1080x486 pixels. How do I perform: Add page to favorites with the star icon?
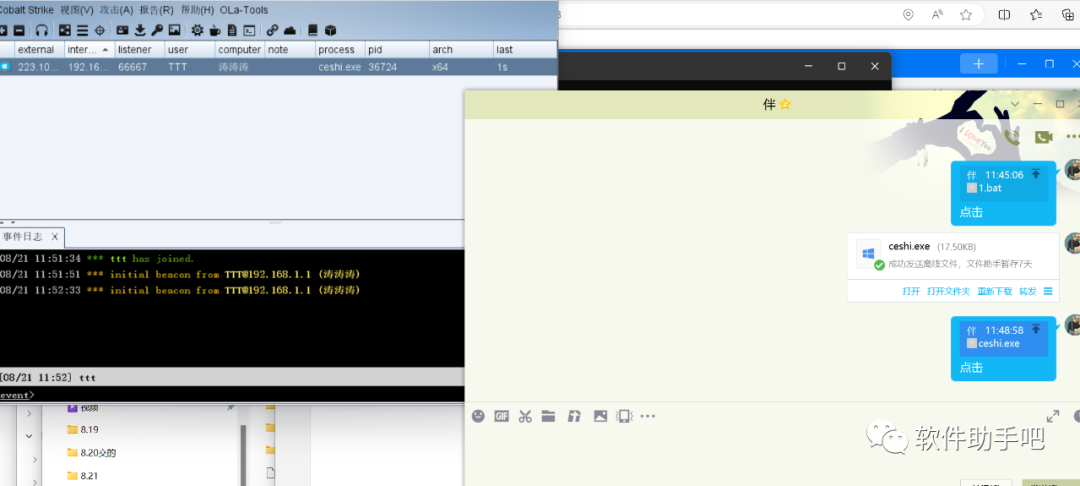point(966,14)
